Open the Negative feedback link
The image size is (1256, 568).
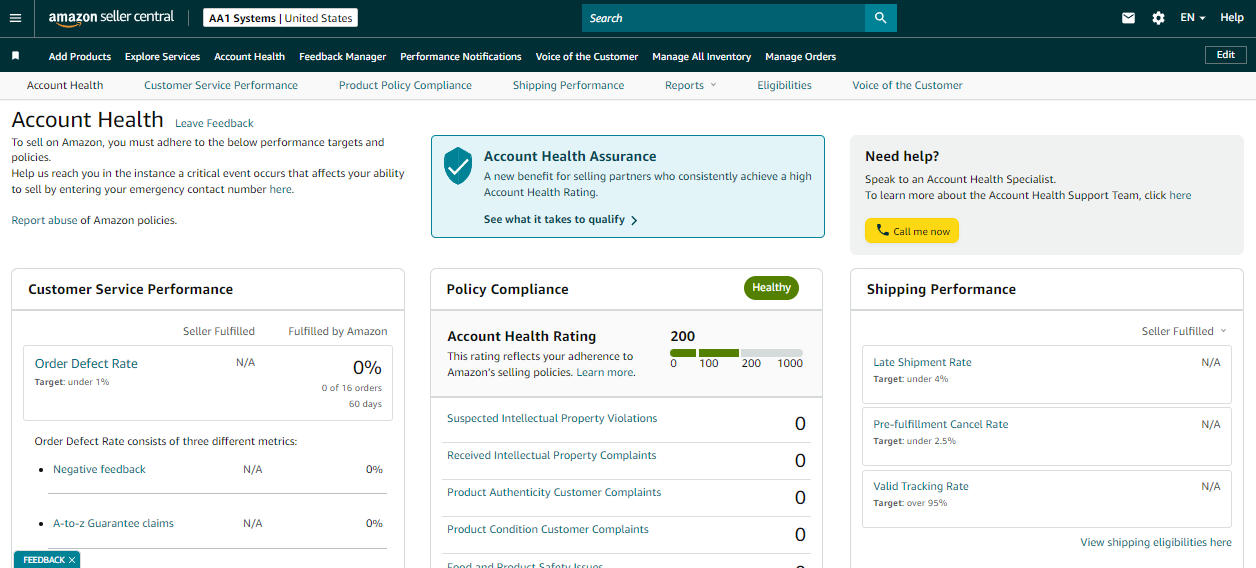tap(99, 469)
